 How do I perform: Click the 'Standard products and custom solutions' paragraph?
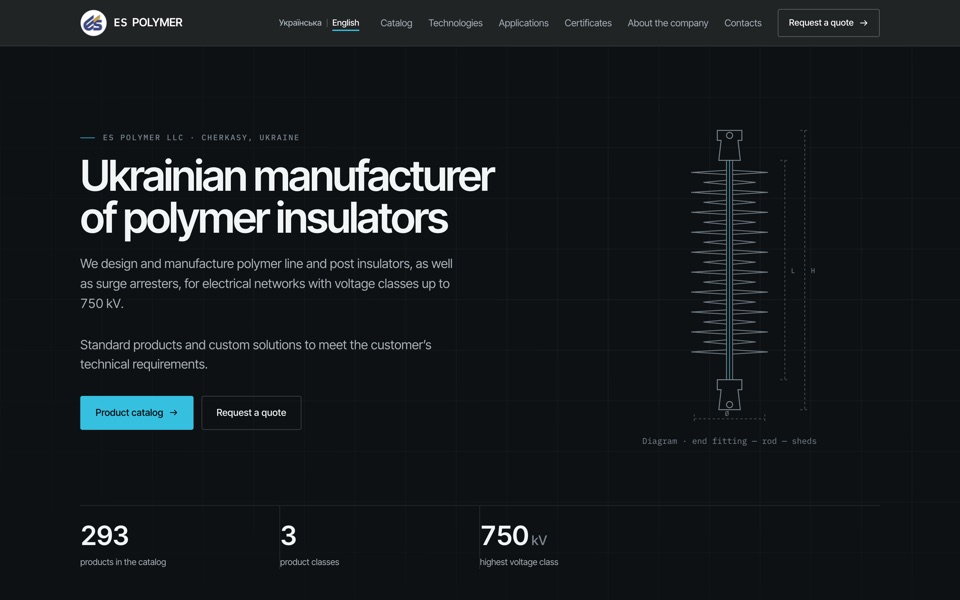point(256,354)
